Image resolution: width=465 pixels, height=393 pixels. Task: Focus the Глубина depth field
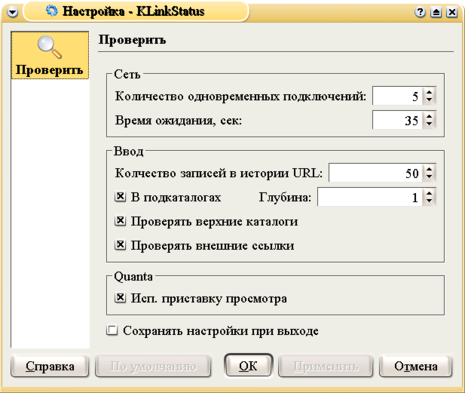[370, 197]
